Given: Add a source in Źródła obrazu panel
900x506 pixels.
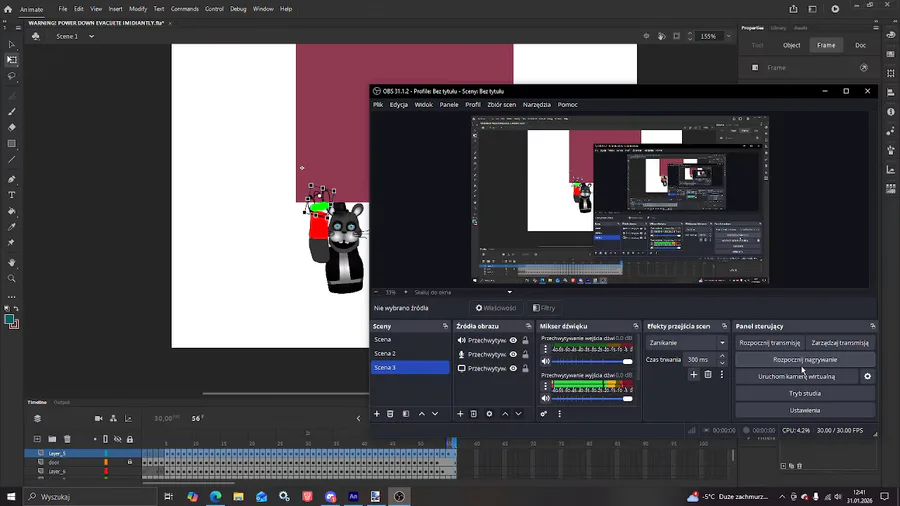Looking at the screenshot, I should click(x=460, y=414).
